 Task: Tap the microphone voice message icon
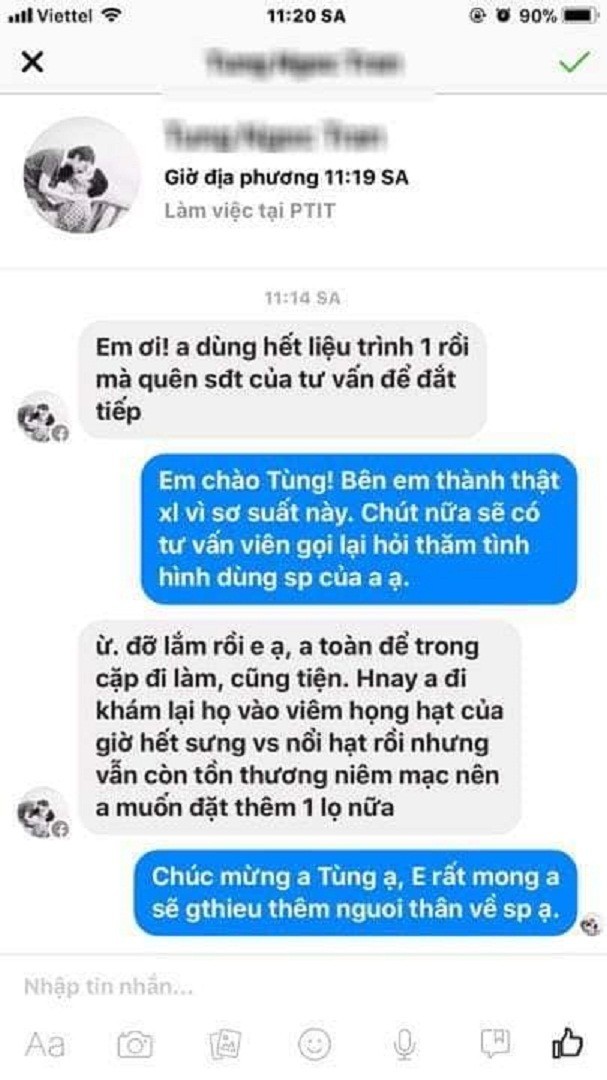(404, 1044)
